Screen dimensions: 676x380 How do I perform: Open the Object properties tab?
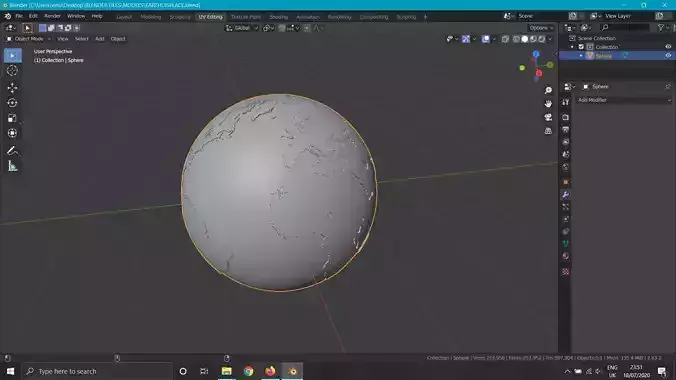(x=566, y=182)
